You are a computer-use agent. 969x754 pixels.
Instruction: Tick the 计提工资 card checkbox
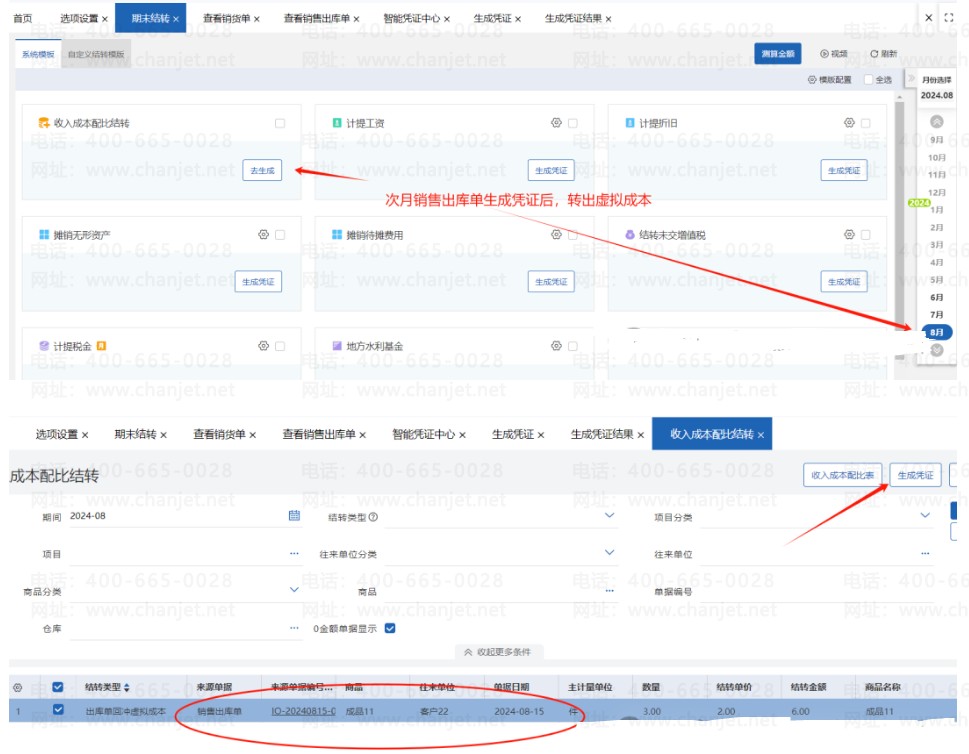coord(573,124)
